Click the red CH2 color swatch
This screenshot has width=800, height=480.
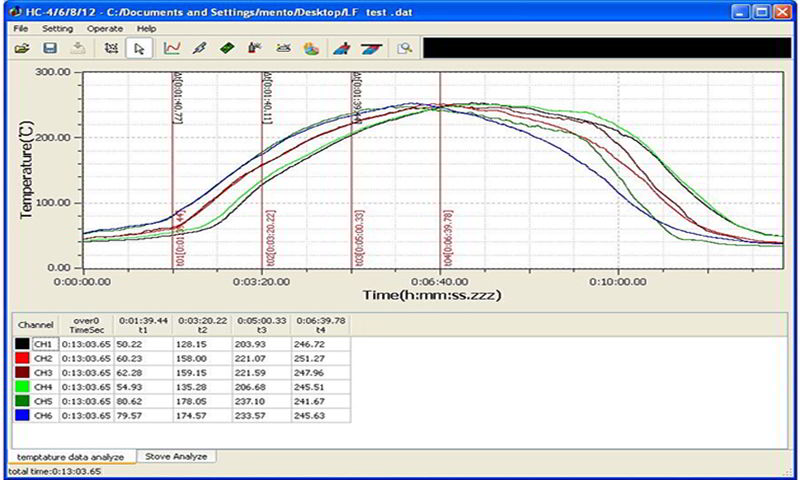[22, 358]
